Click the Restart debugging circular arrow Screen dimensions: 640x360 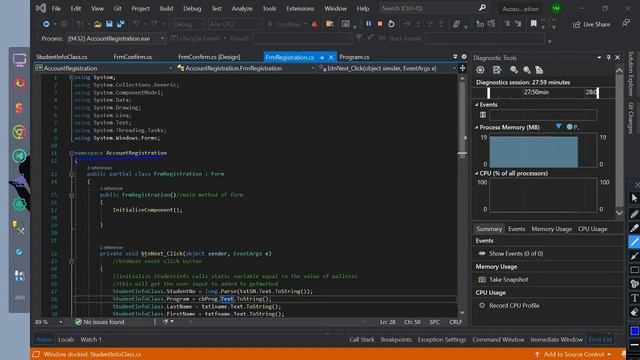coord(391,24)
